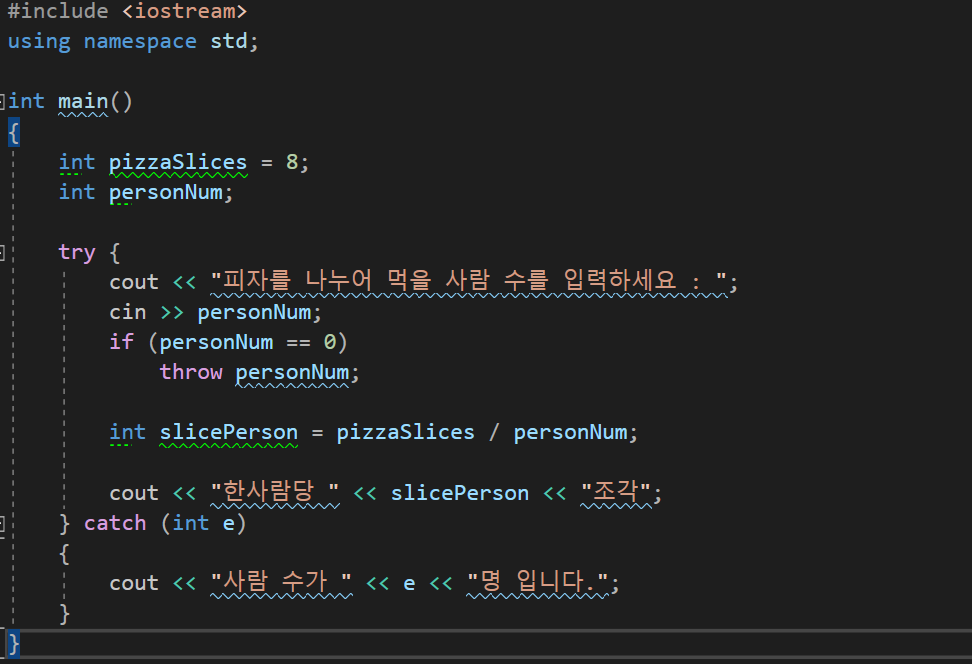Click pizzaSlices in the division expression

[405, 432]
